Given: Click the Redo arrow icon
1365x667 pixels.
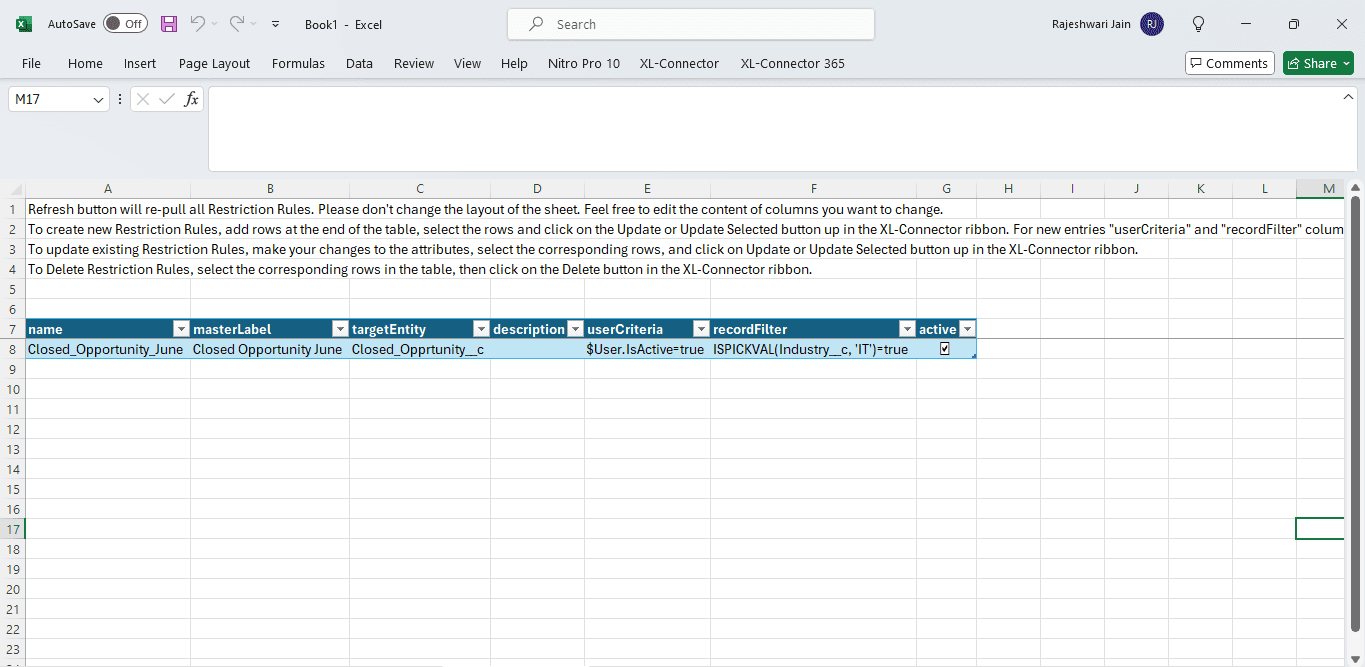Looking at the screenshot, I should tap(237, 24).
